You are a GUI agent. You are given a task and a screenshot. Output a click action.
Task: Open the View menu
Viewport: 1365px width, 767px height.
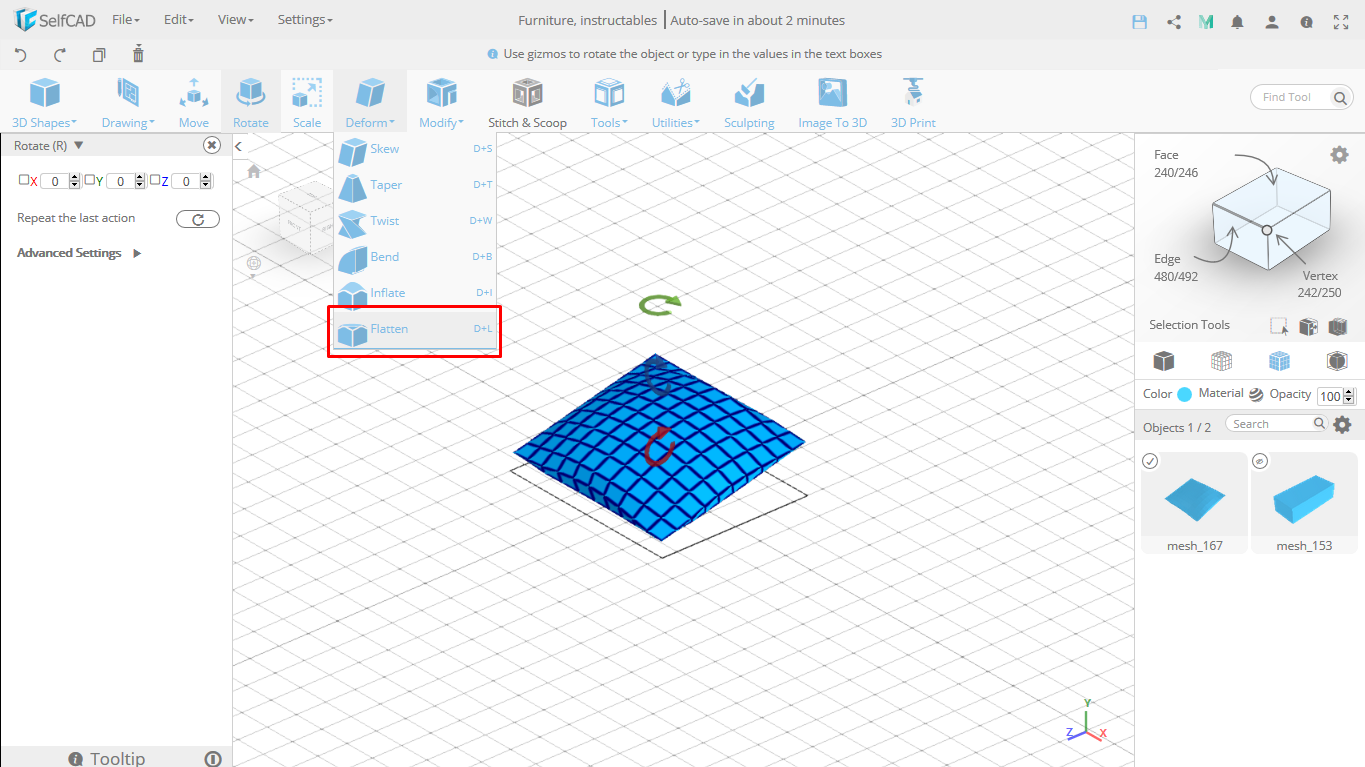tap(236, 20)
